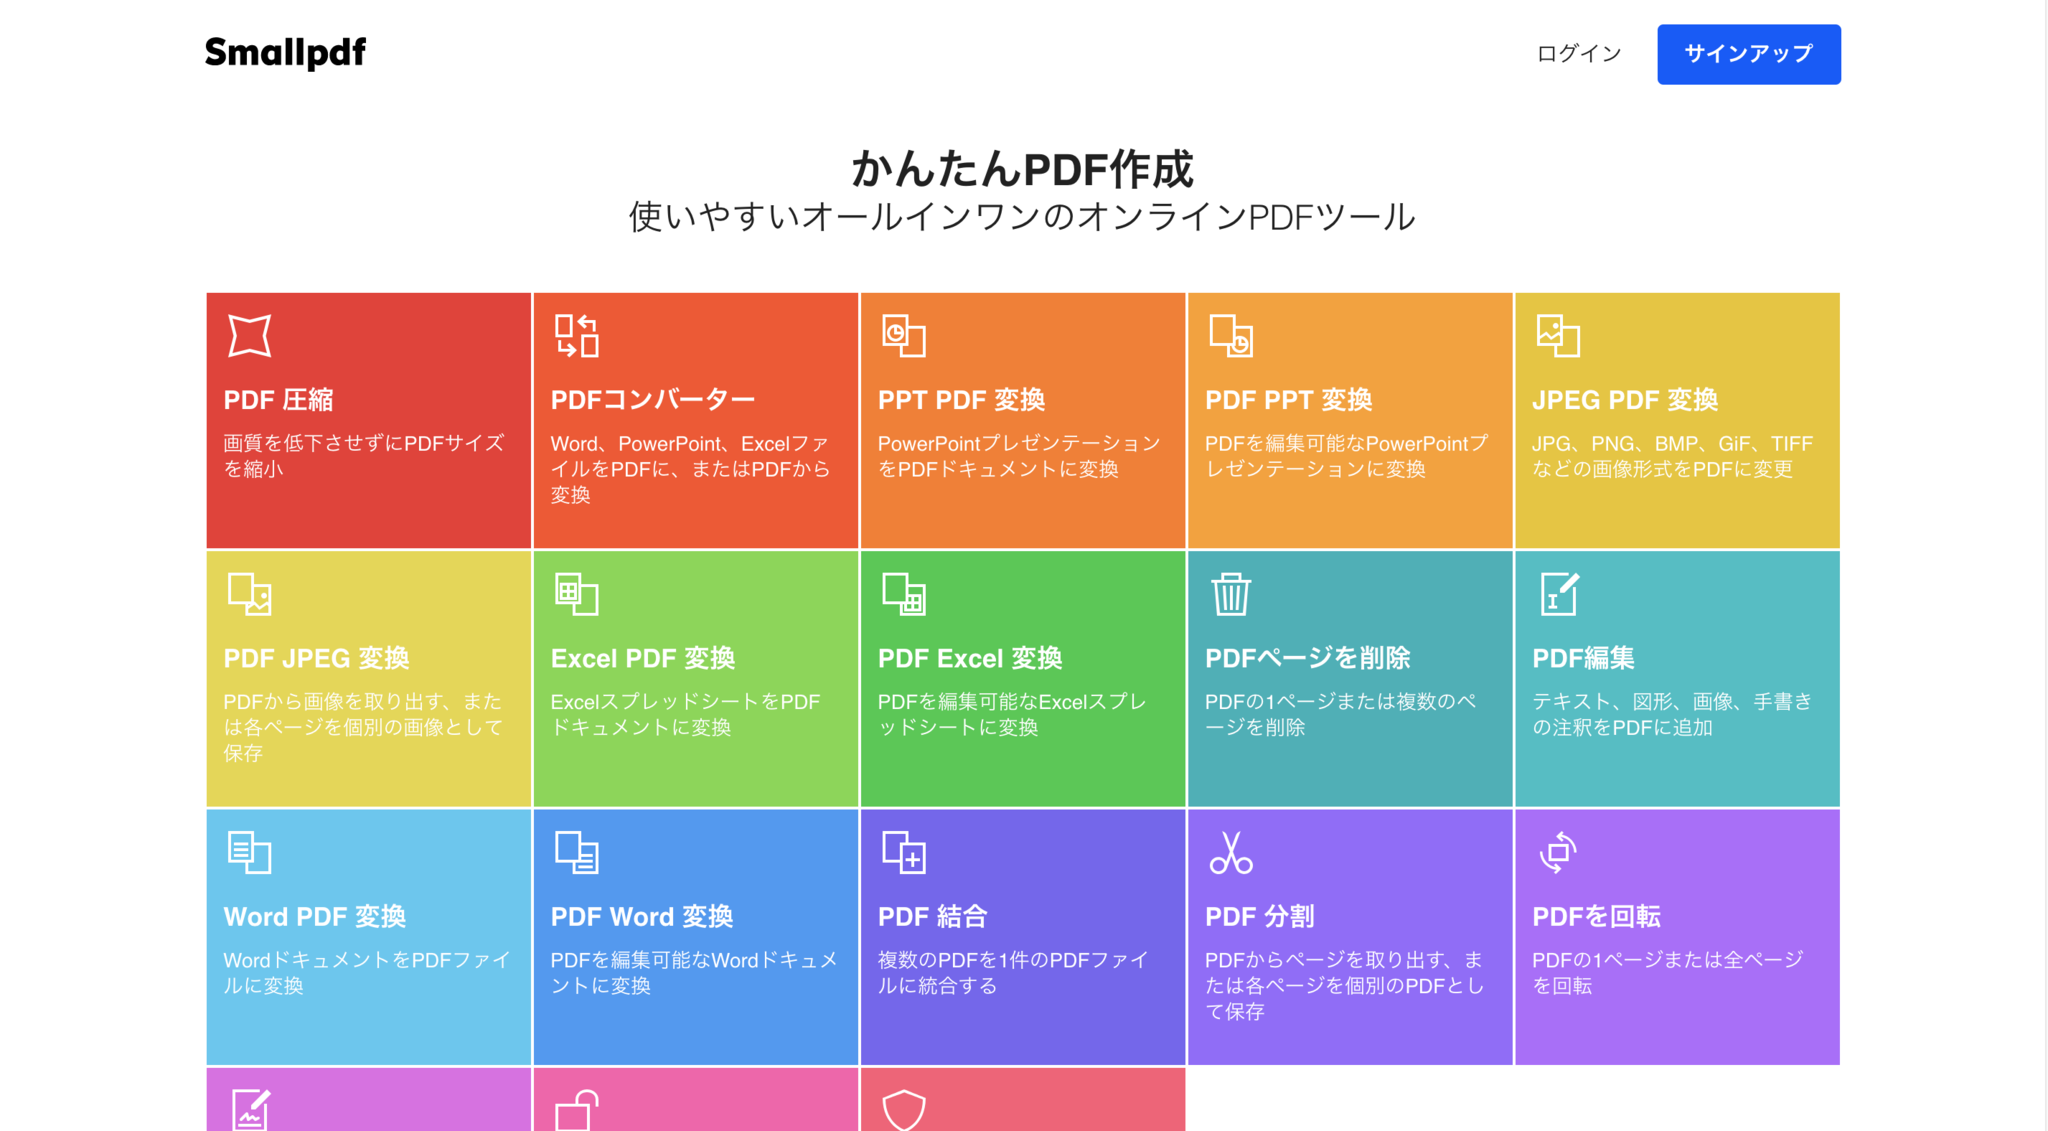
Task: Click the PDF 圧縮 compress icon
Action: coord(249,335)
